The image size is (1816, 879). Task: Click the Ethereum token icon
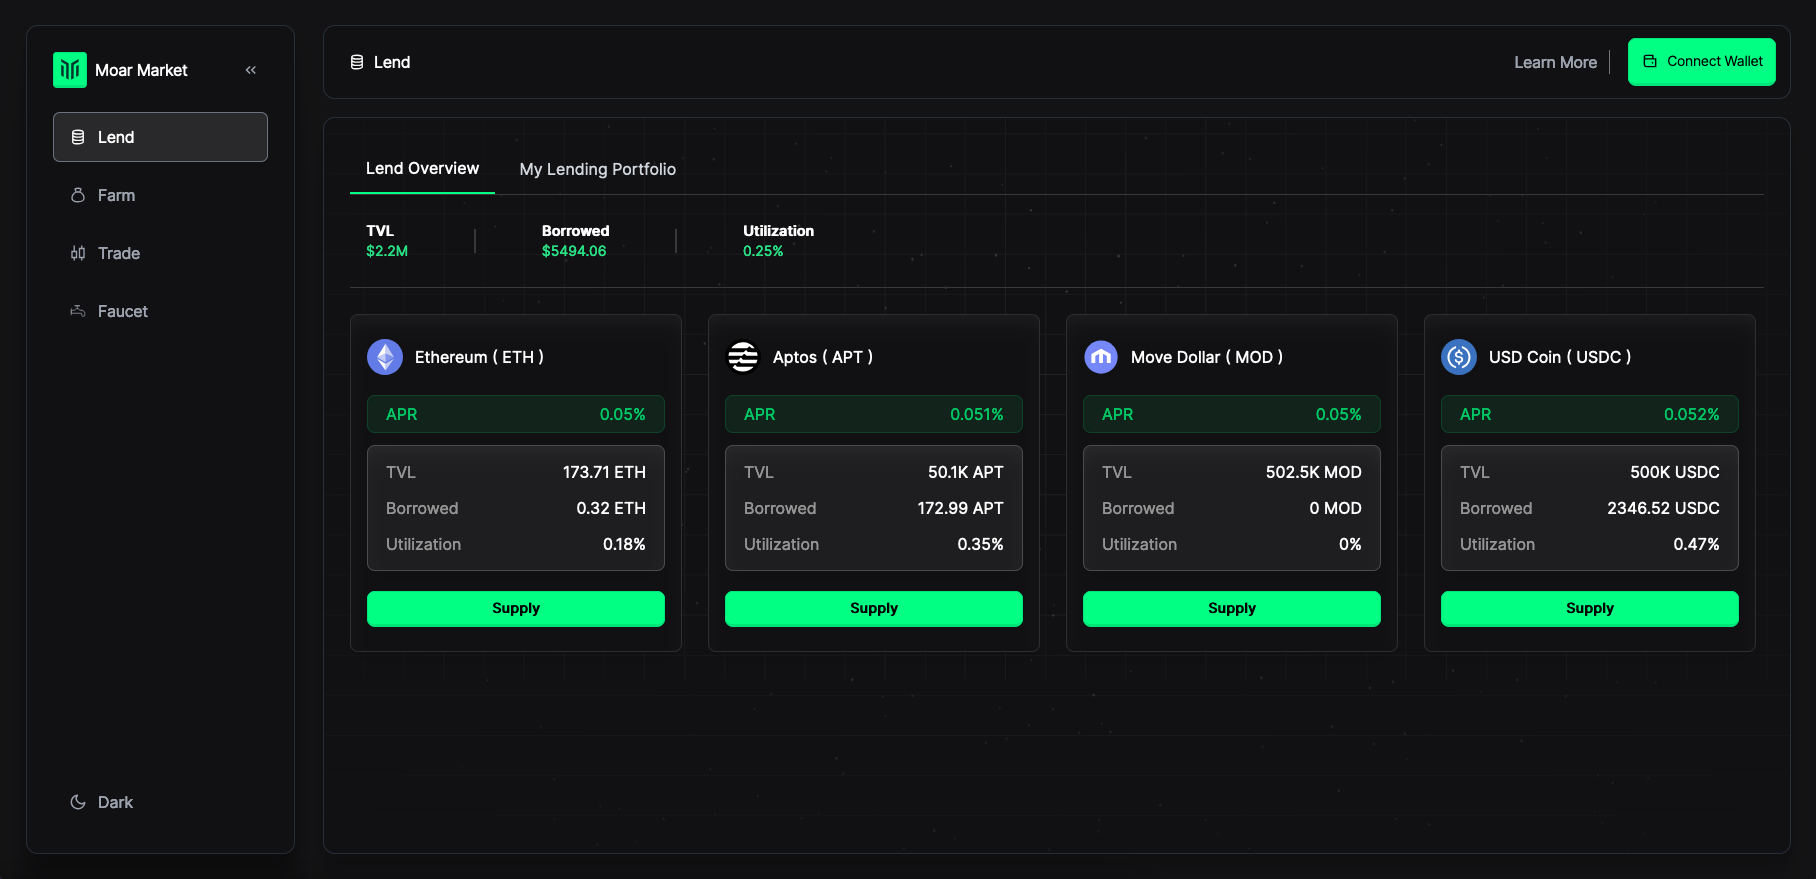385,357
